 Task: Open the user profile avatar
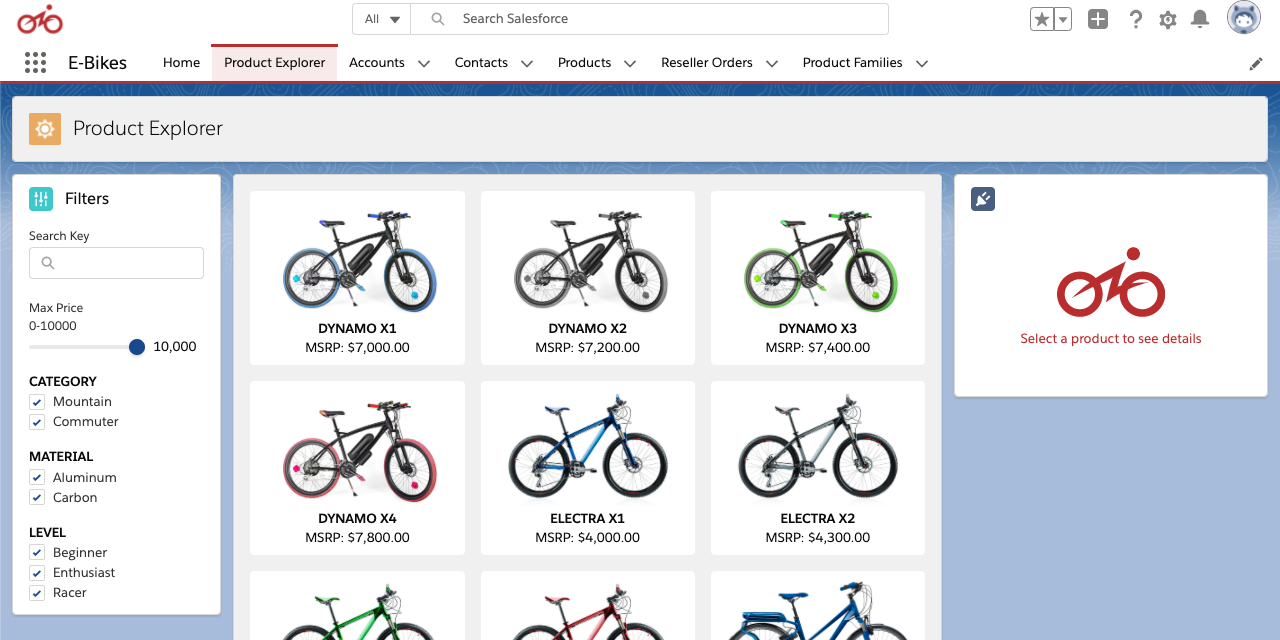coord(1244,18)
